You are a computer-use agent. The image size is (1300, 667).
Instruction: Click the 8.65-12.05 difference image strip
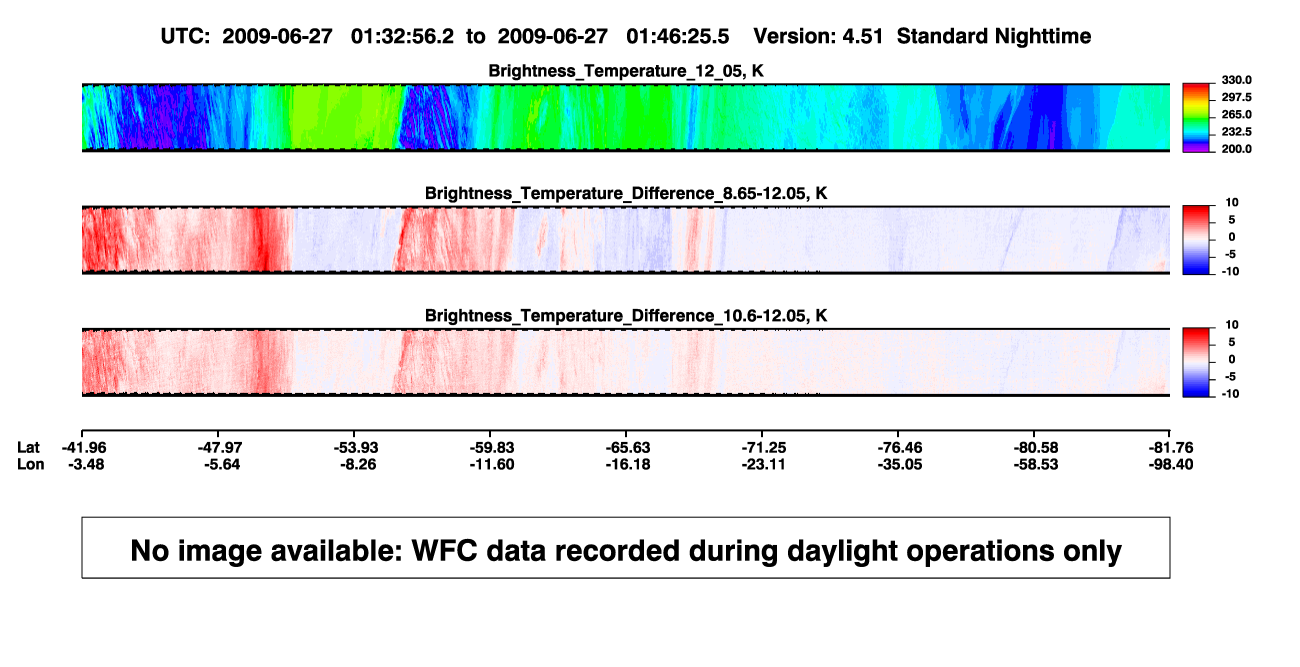coord(625,240)
